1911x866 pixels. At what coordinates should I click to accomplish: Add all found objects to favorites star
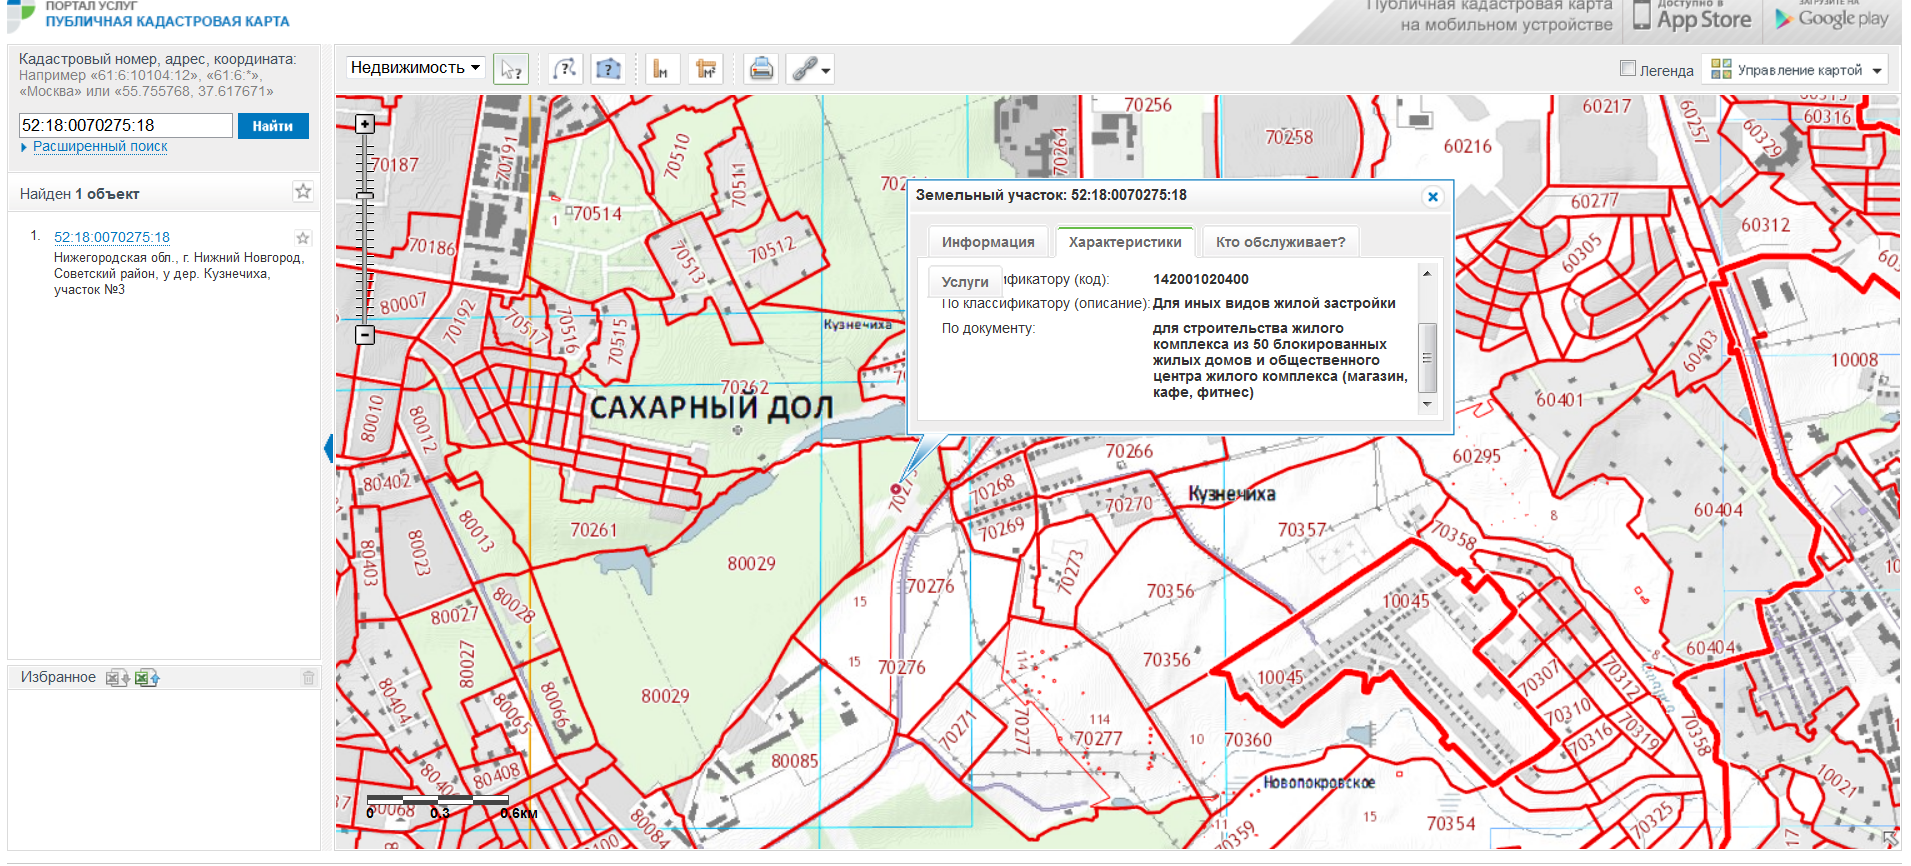303,191
